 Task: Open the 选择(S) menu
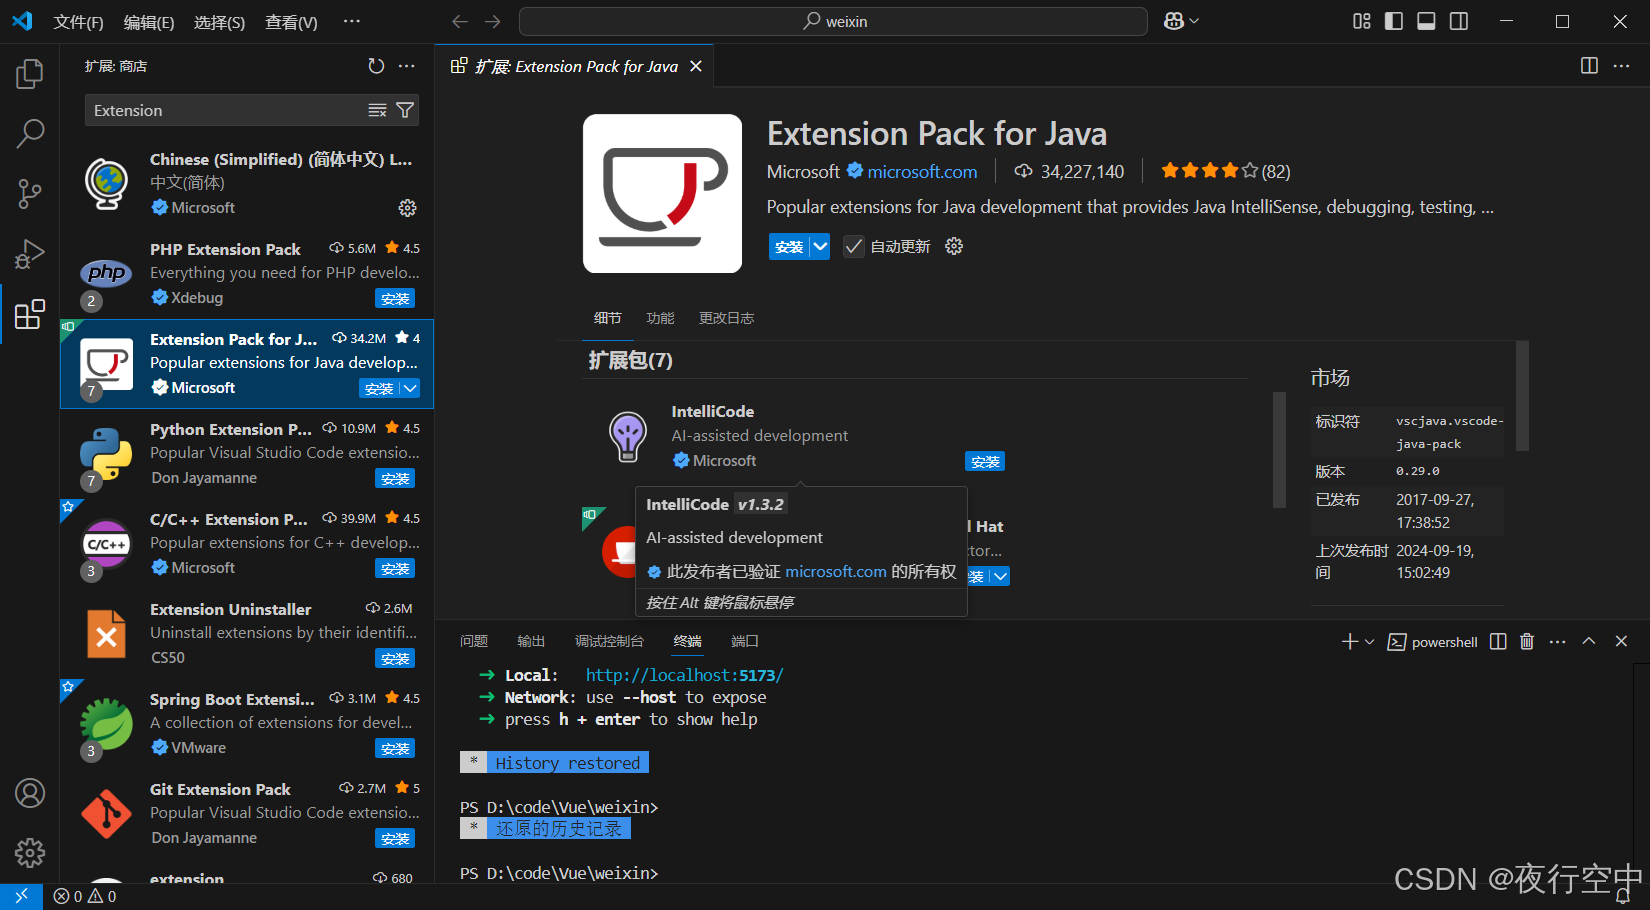click(219, 22)
